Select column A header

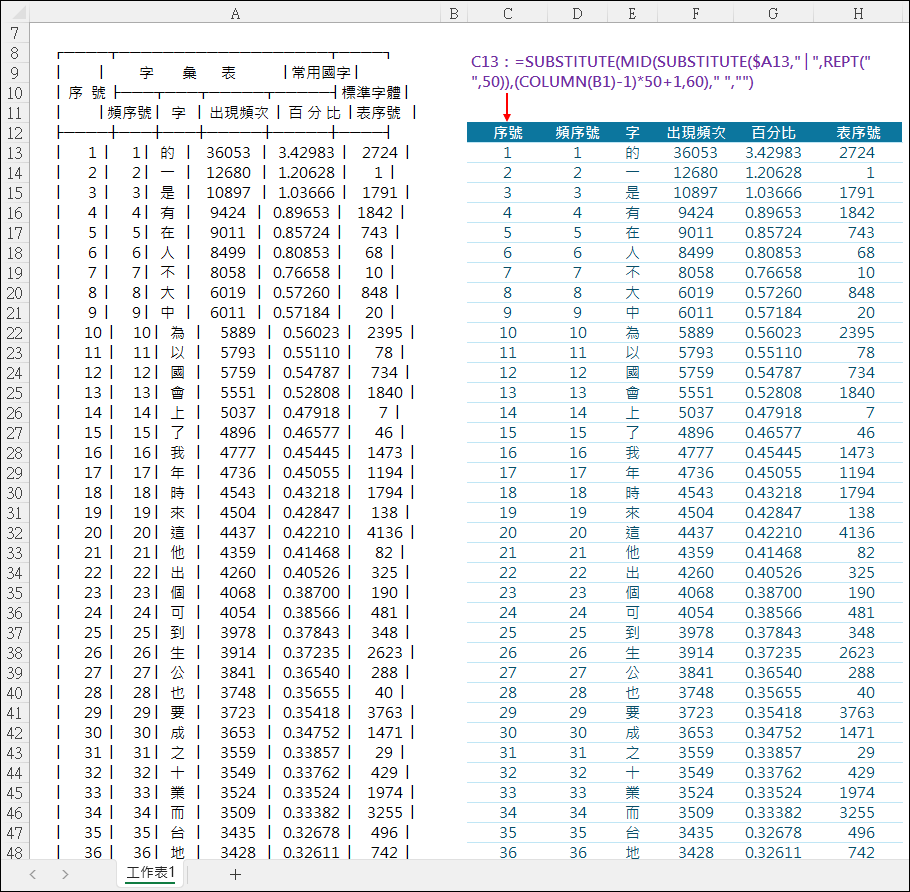tap(235, 13)
